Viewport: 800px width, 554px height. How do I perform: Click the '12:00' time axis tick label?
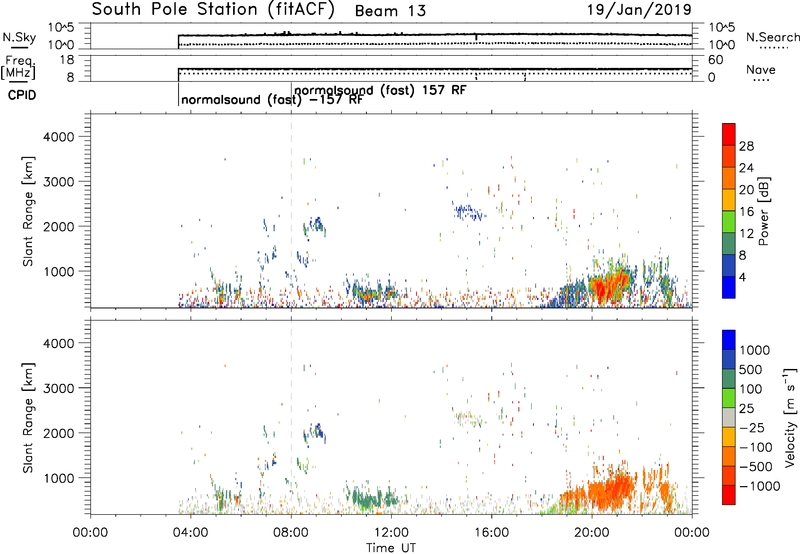391,533
